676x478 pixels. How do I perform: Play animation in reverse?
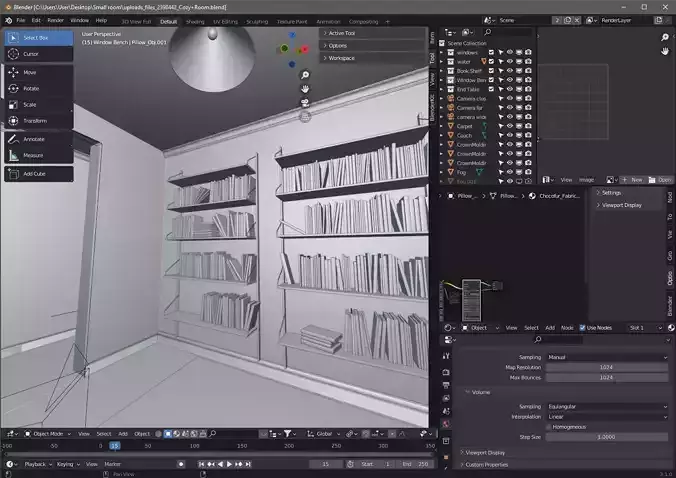(x=220, y=464)
